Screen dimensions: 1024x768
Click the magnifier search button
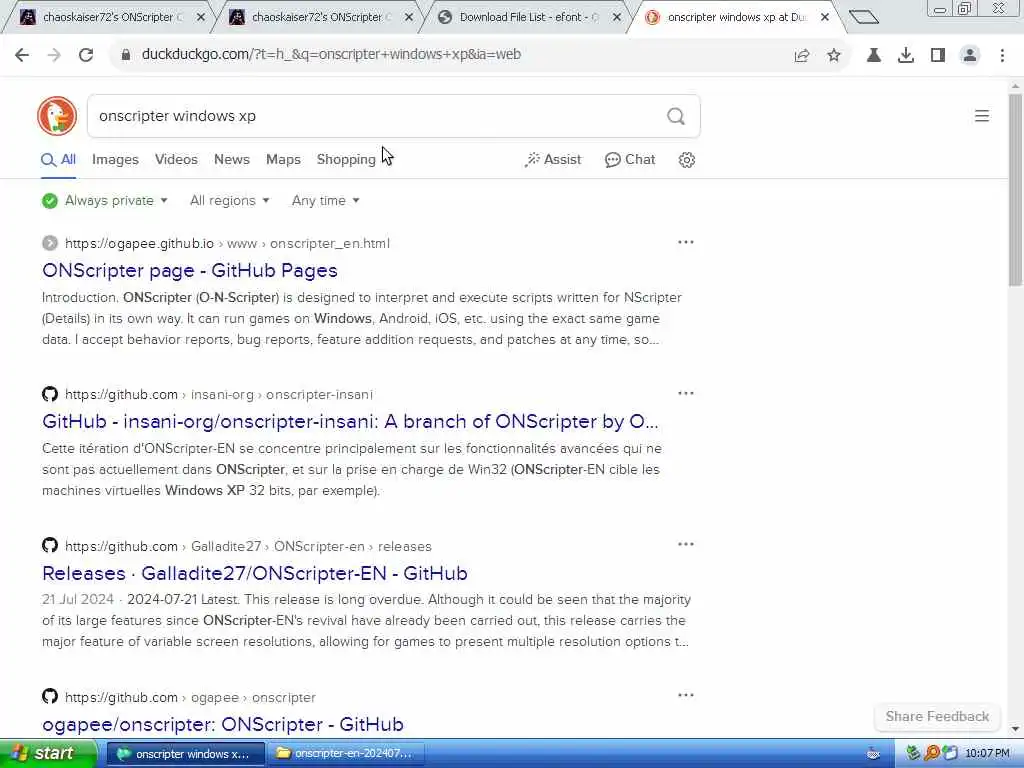point(676,116)
